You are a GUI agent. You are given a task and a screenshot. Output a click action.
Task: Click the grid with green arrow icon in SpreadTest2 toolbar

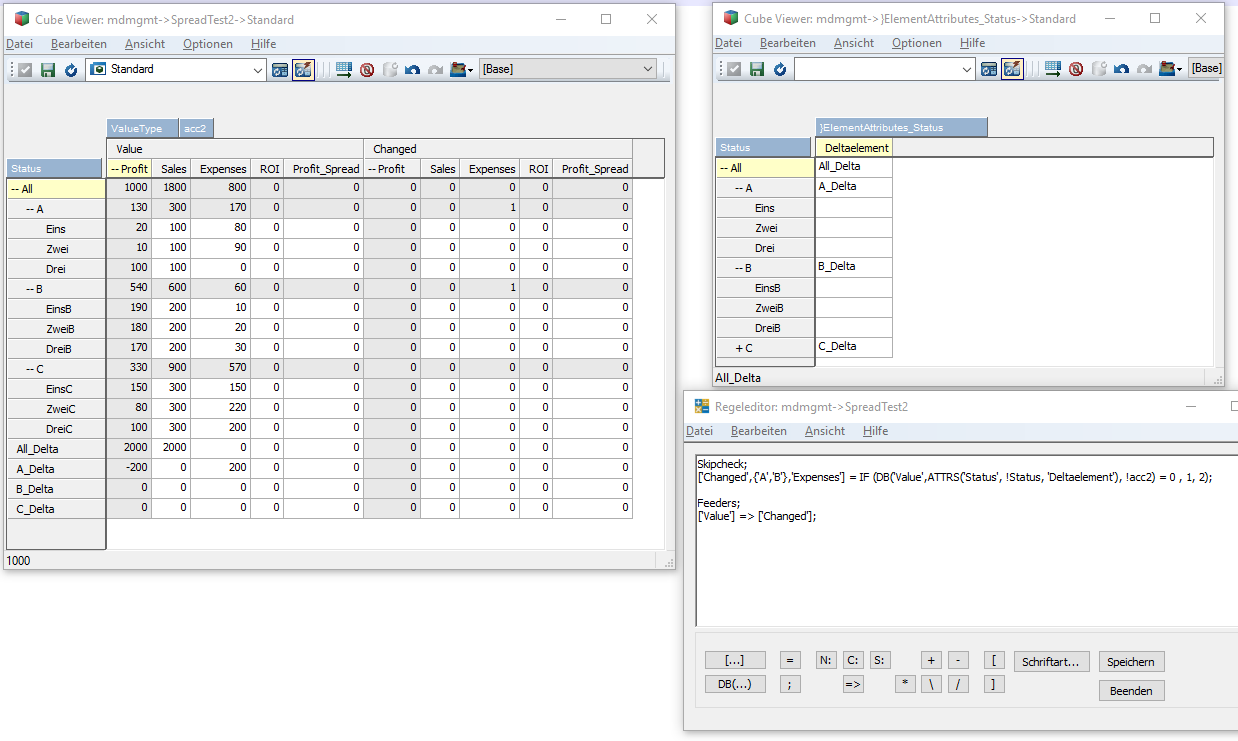pyautogui.click(x=344, y=70)
